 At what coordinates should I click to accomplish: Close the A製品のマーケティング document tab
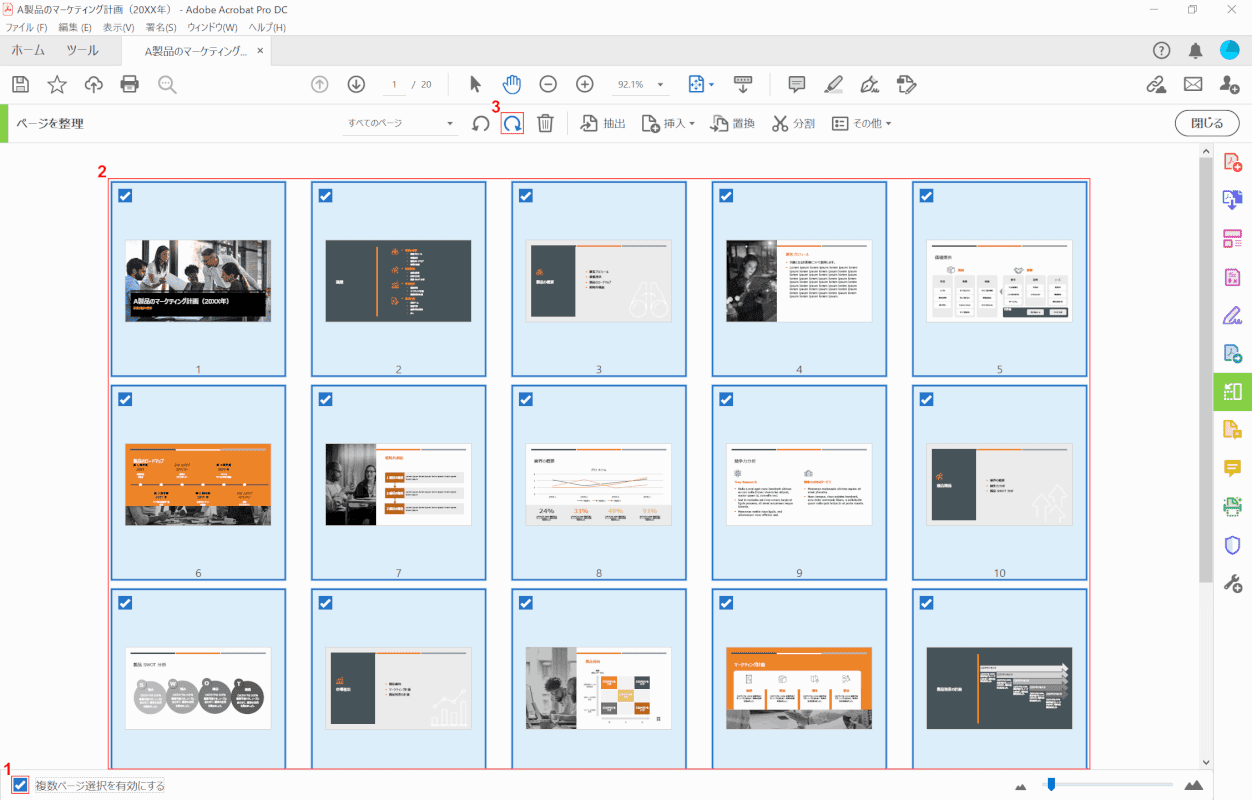click(x=260, y=50)
